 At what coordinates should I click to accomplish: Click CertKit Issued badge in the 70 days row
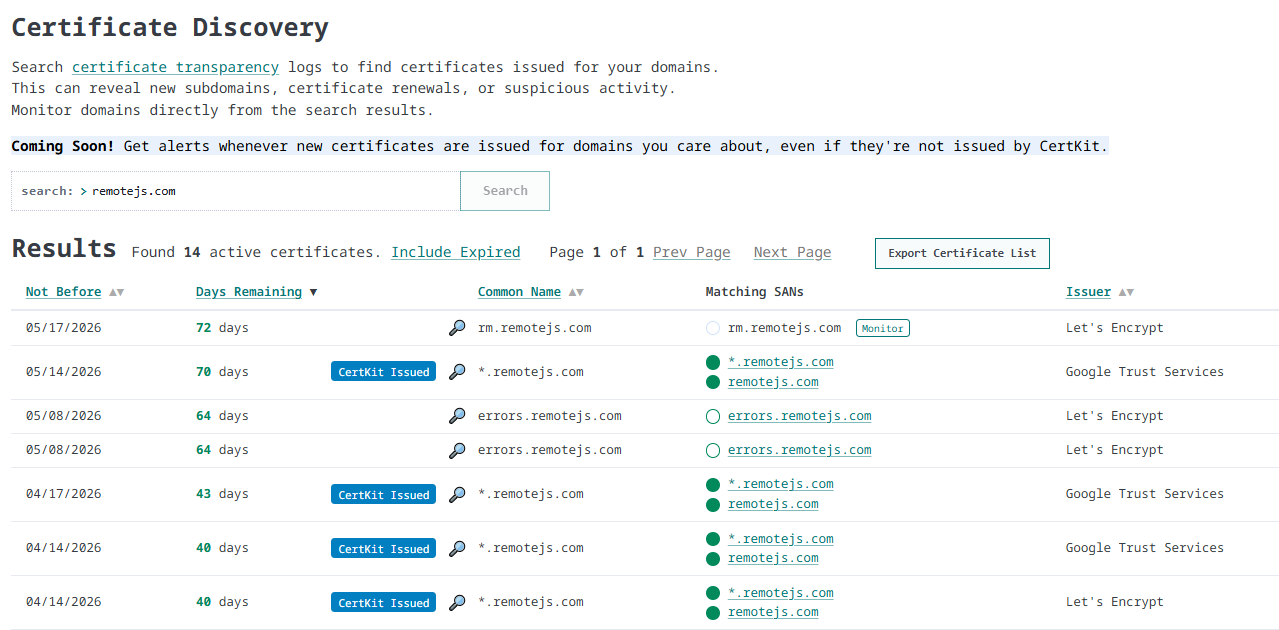(384, 372)
